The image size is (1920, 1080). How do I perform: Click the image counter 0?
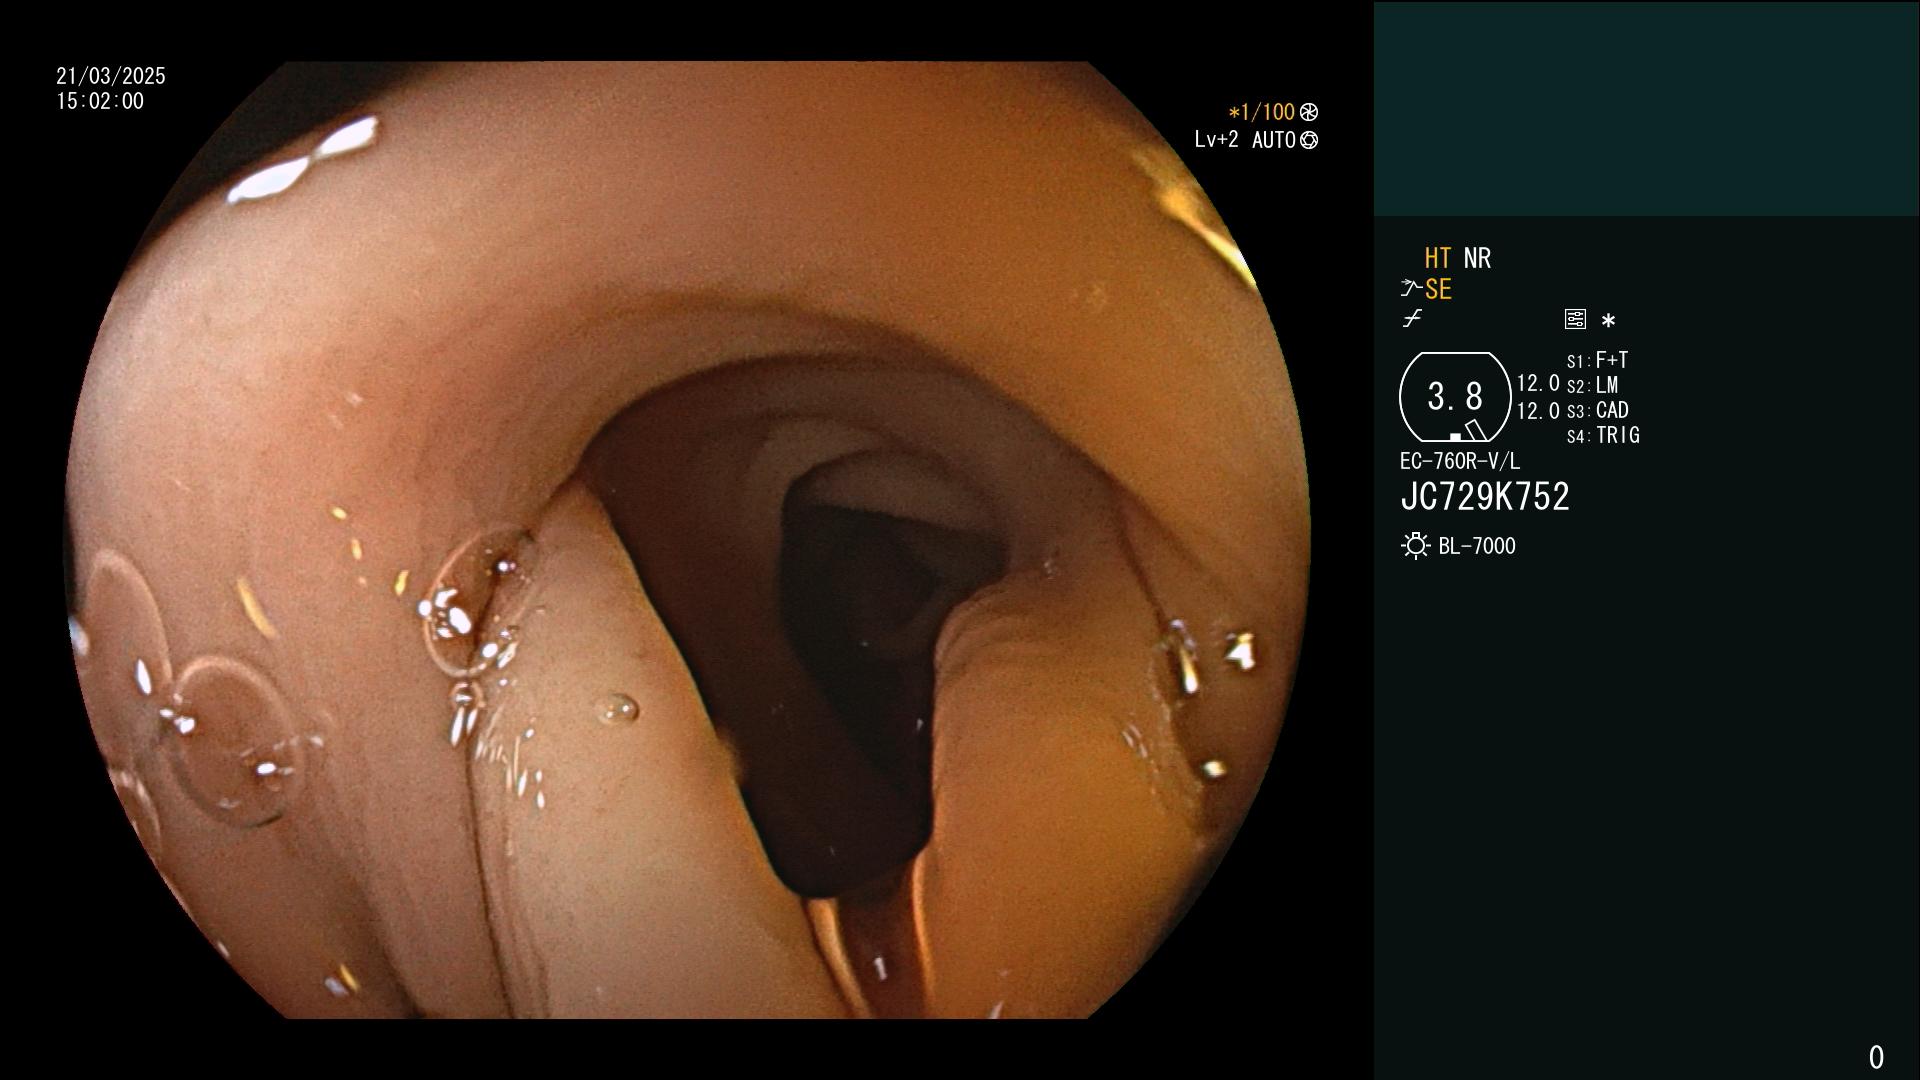click(1876, 1057)
